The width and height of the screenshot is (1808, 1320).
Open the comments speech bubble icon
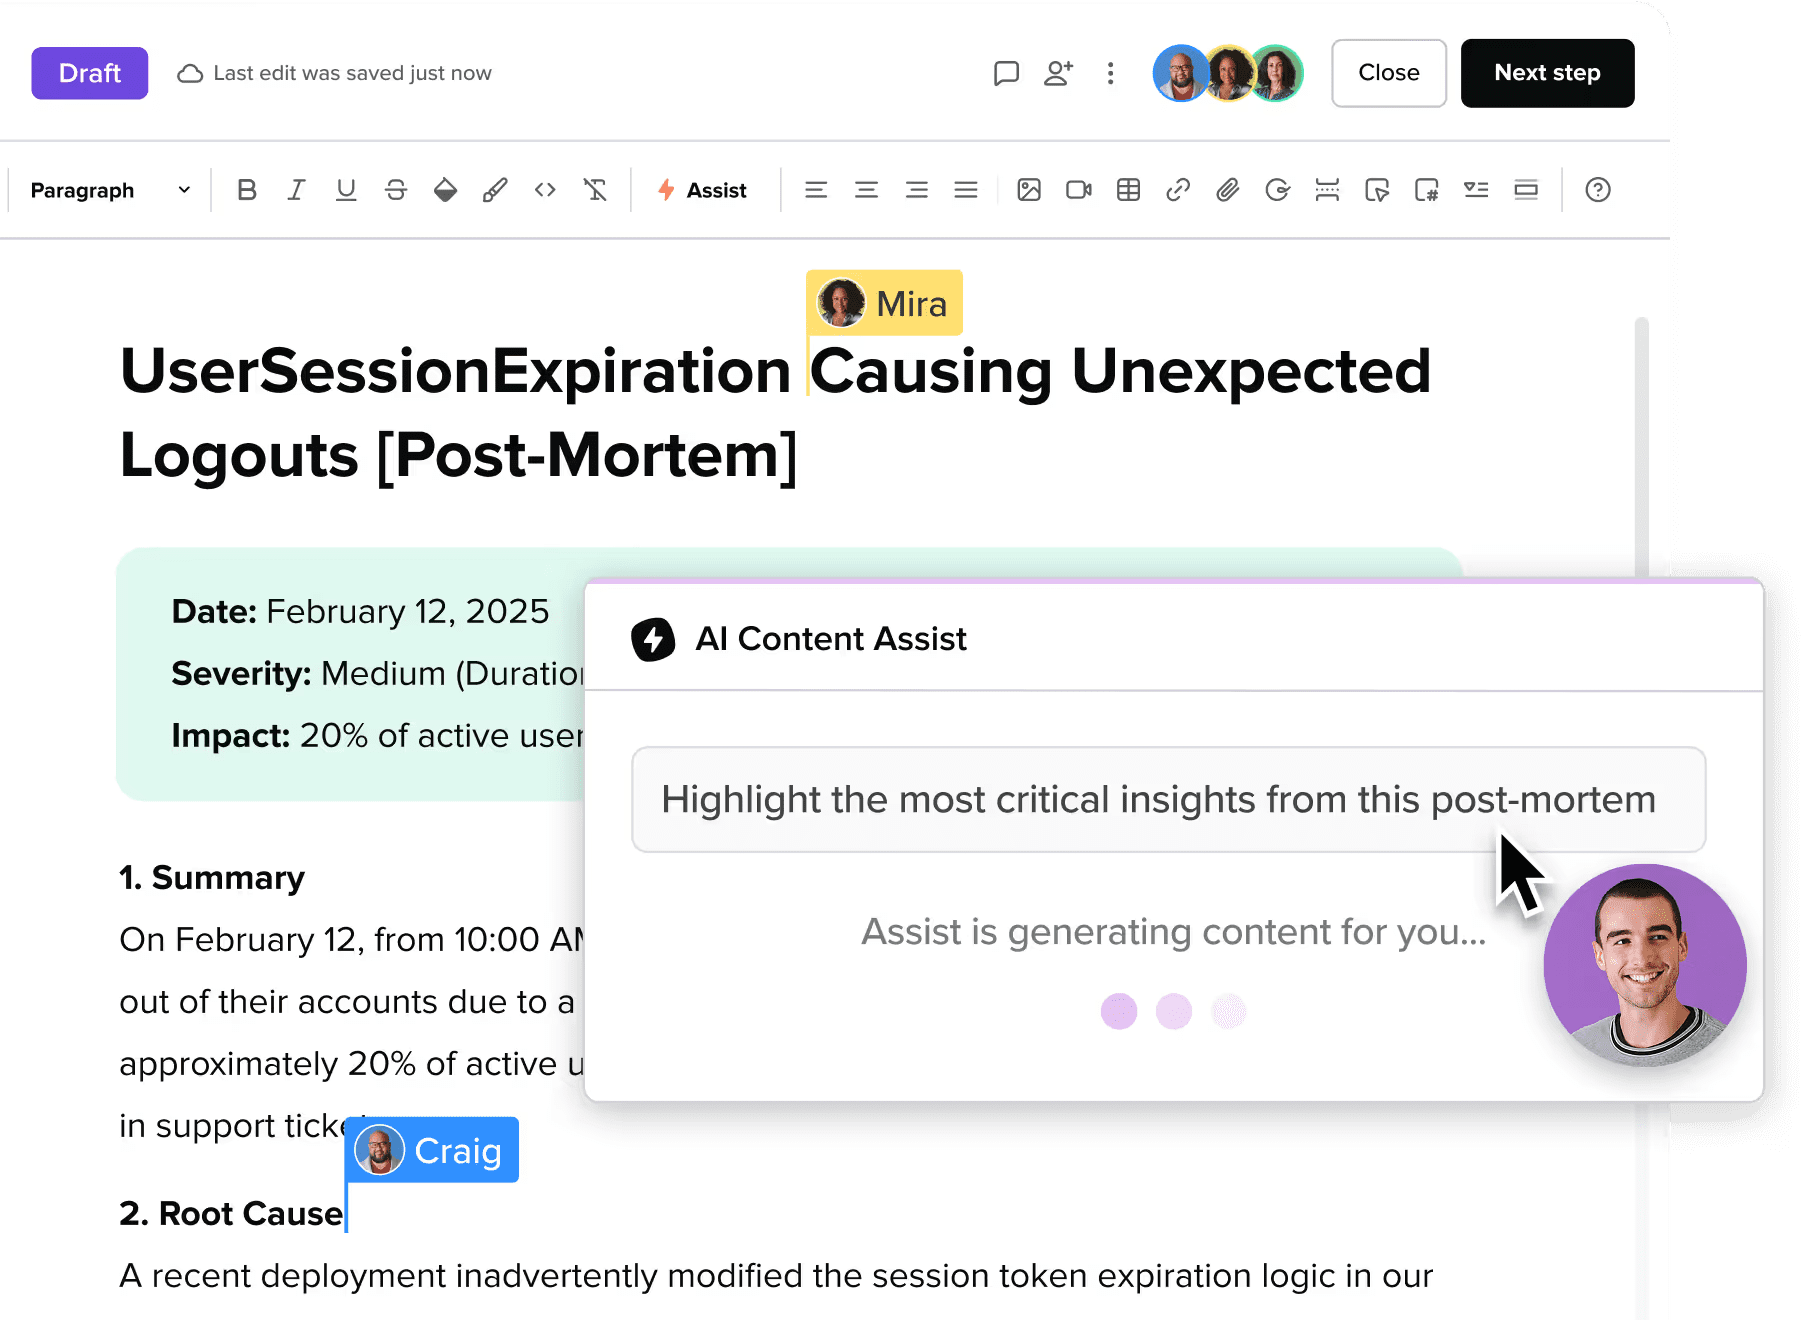click(x=1006, y=73)
